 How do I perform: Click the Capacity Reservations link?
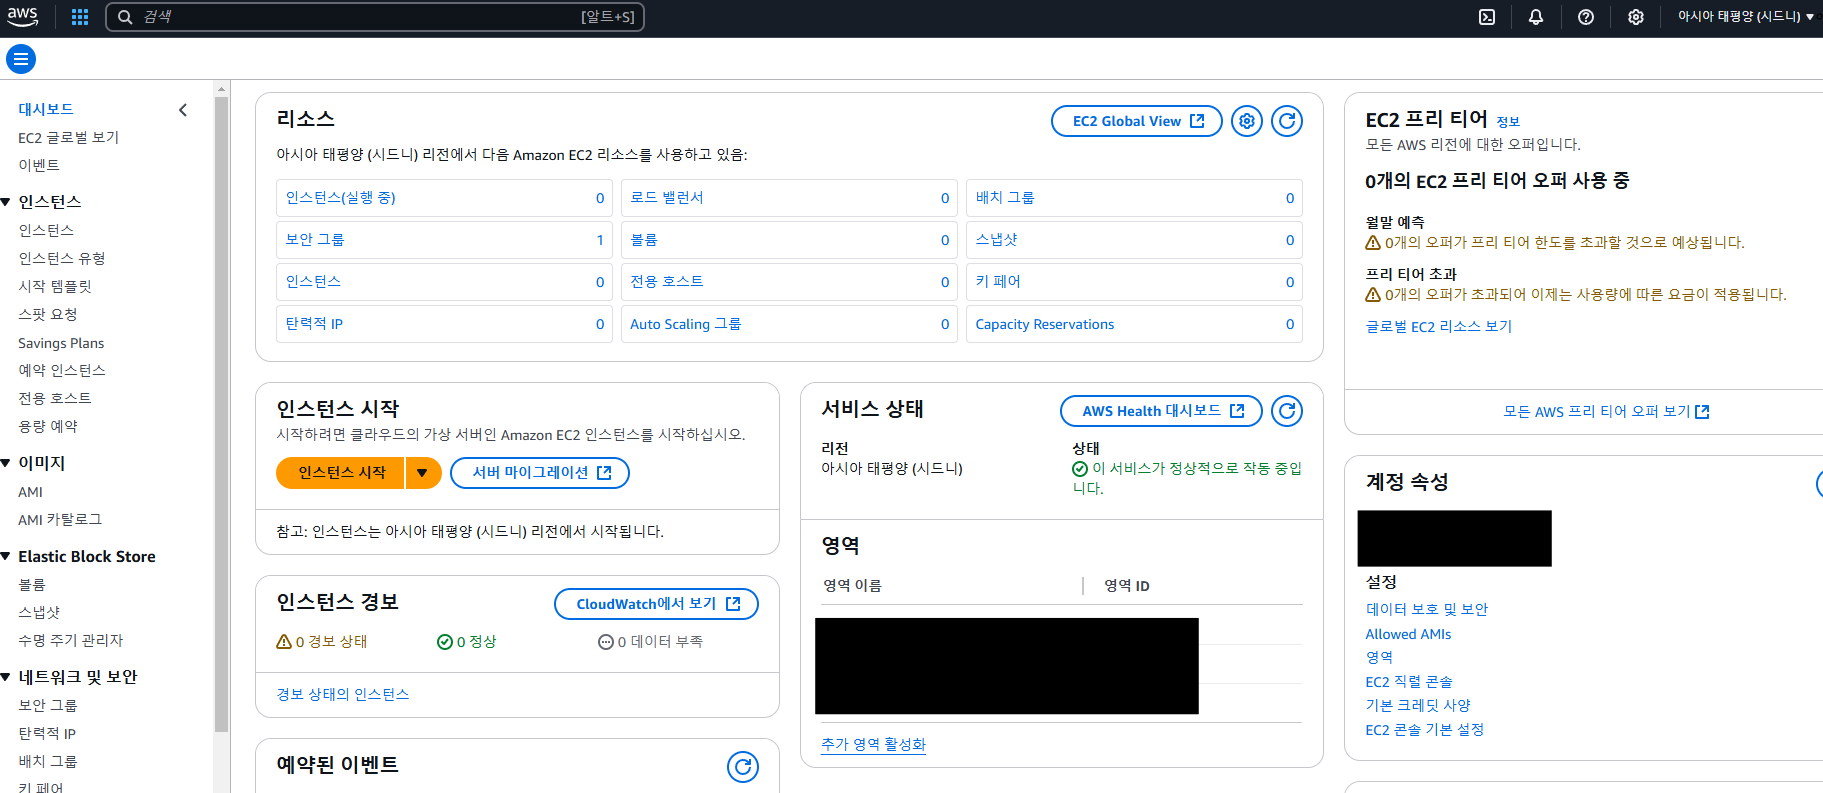tap(1045, 324)
